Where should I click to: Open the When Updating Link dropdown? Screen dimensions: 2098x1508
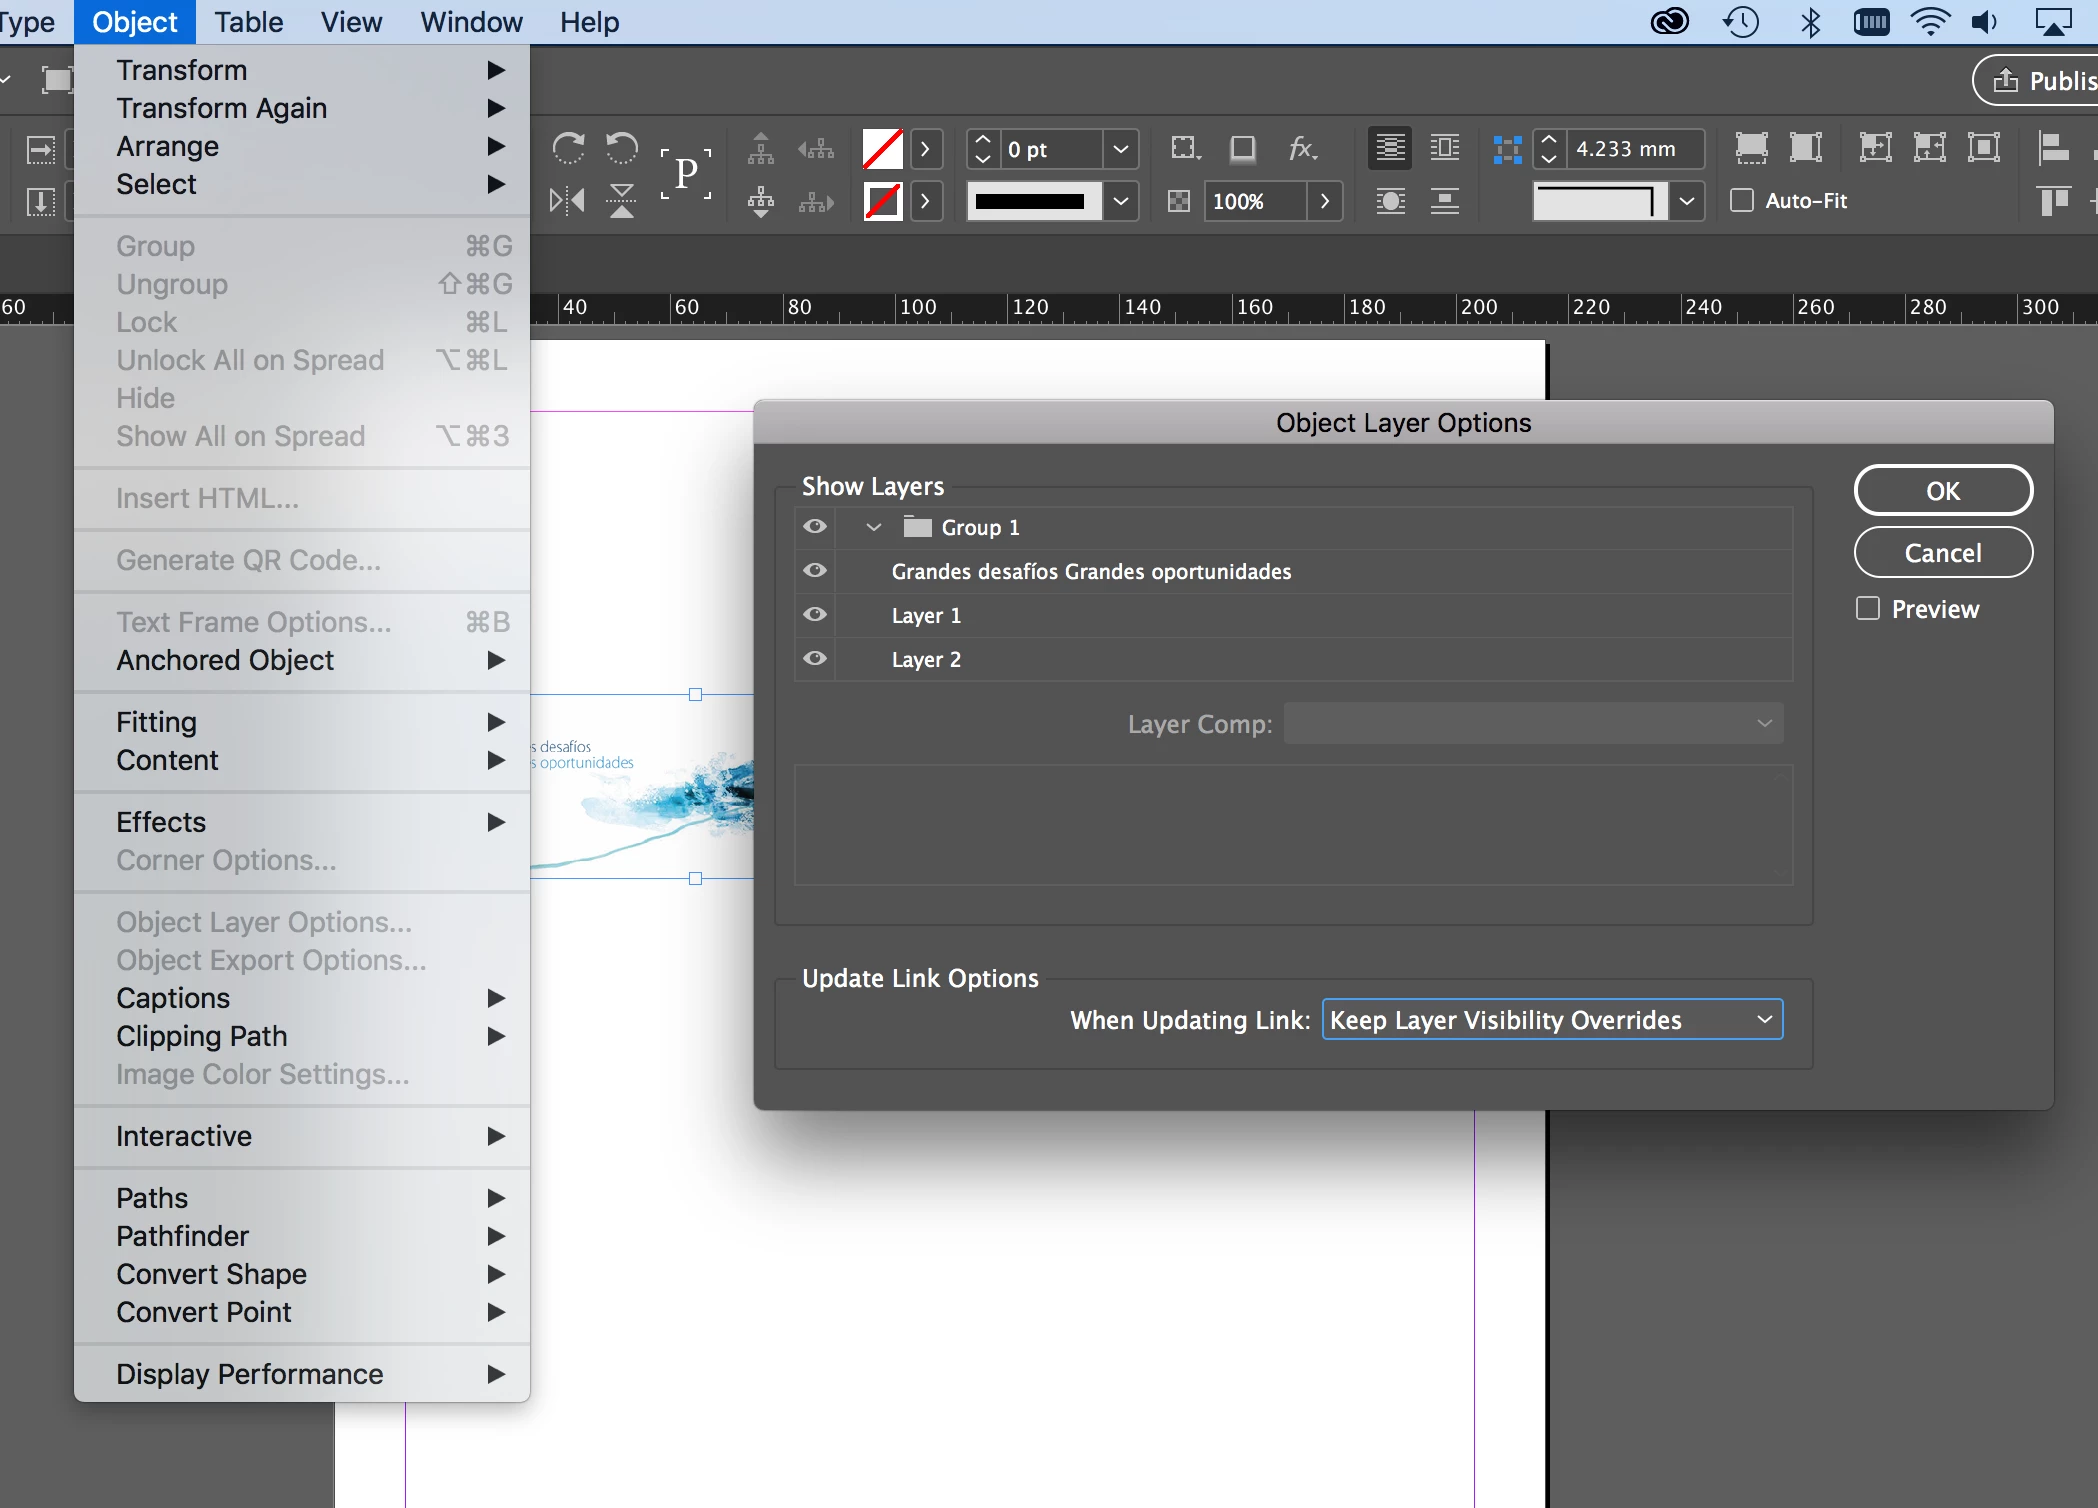tap(1552, 1019)
